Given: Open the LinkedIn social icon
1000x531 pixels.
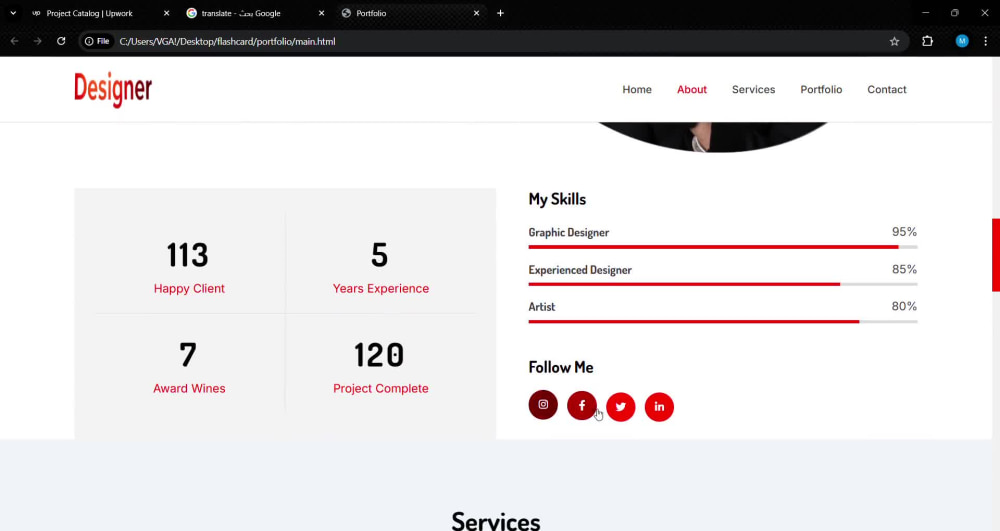Looking at the screenshot, I should pyautogui.click(x=659, y=407).
